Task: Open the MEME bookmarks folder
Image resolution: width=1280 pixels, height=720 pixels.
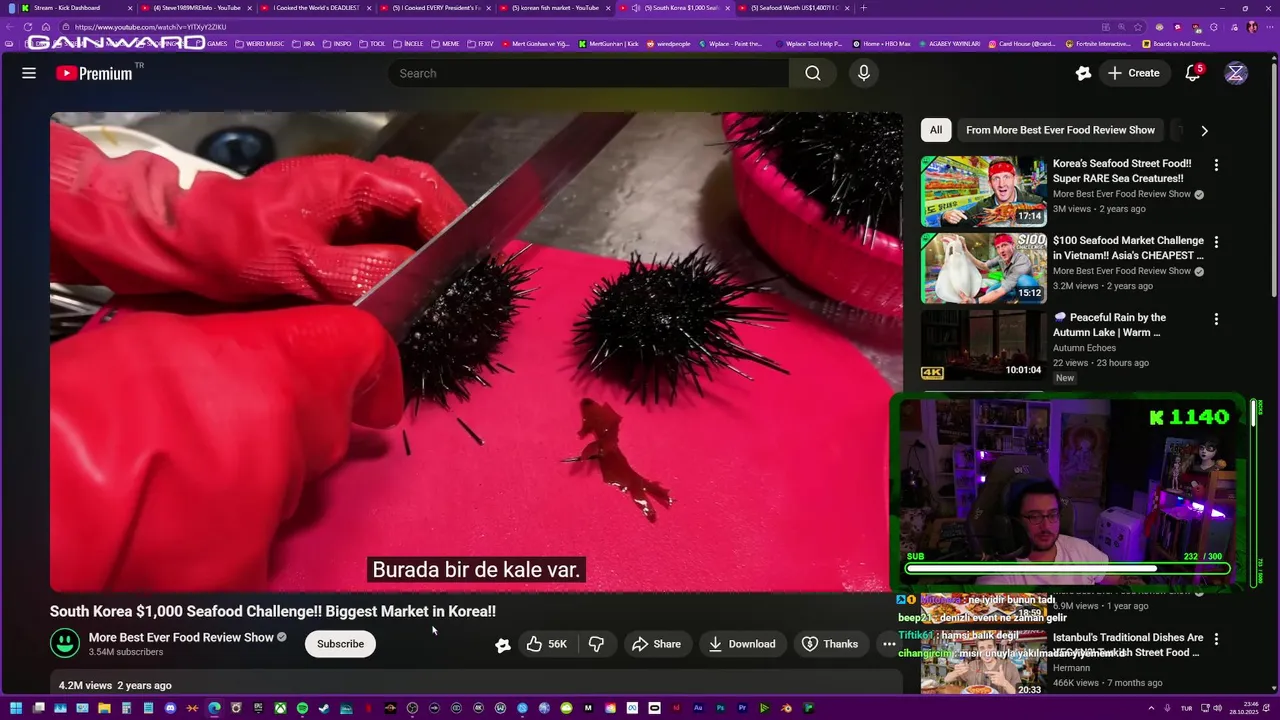Action: (x=444, y=44)
